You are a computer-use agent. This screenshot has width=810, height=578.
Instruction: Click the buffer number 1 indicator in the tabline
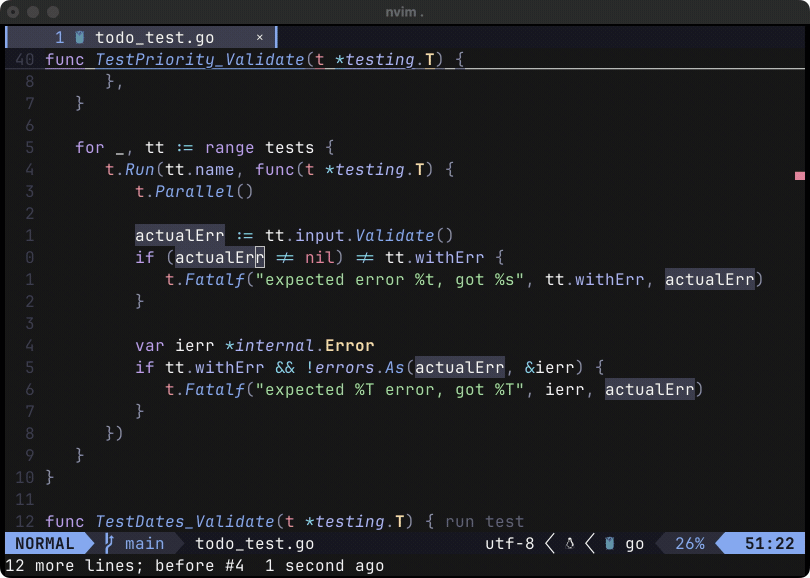pos(57,36)
